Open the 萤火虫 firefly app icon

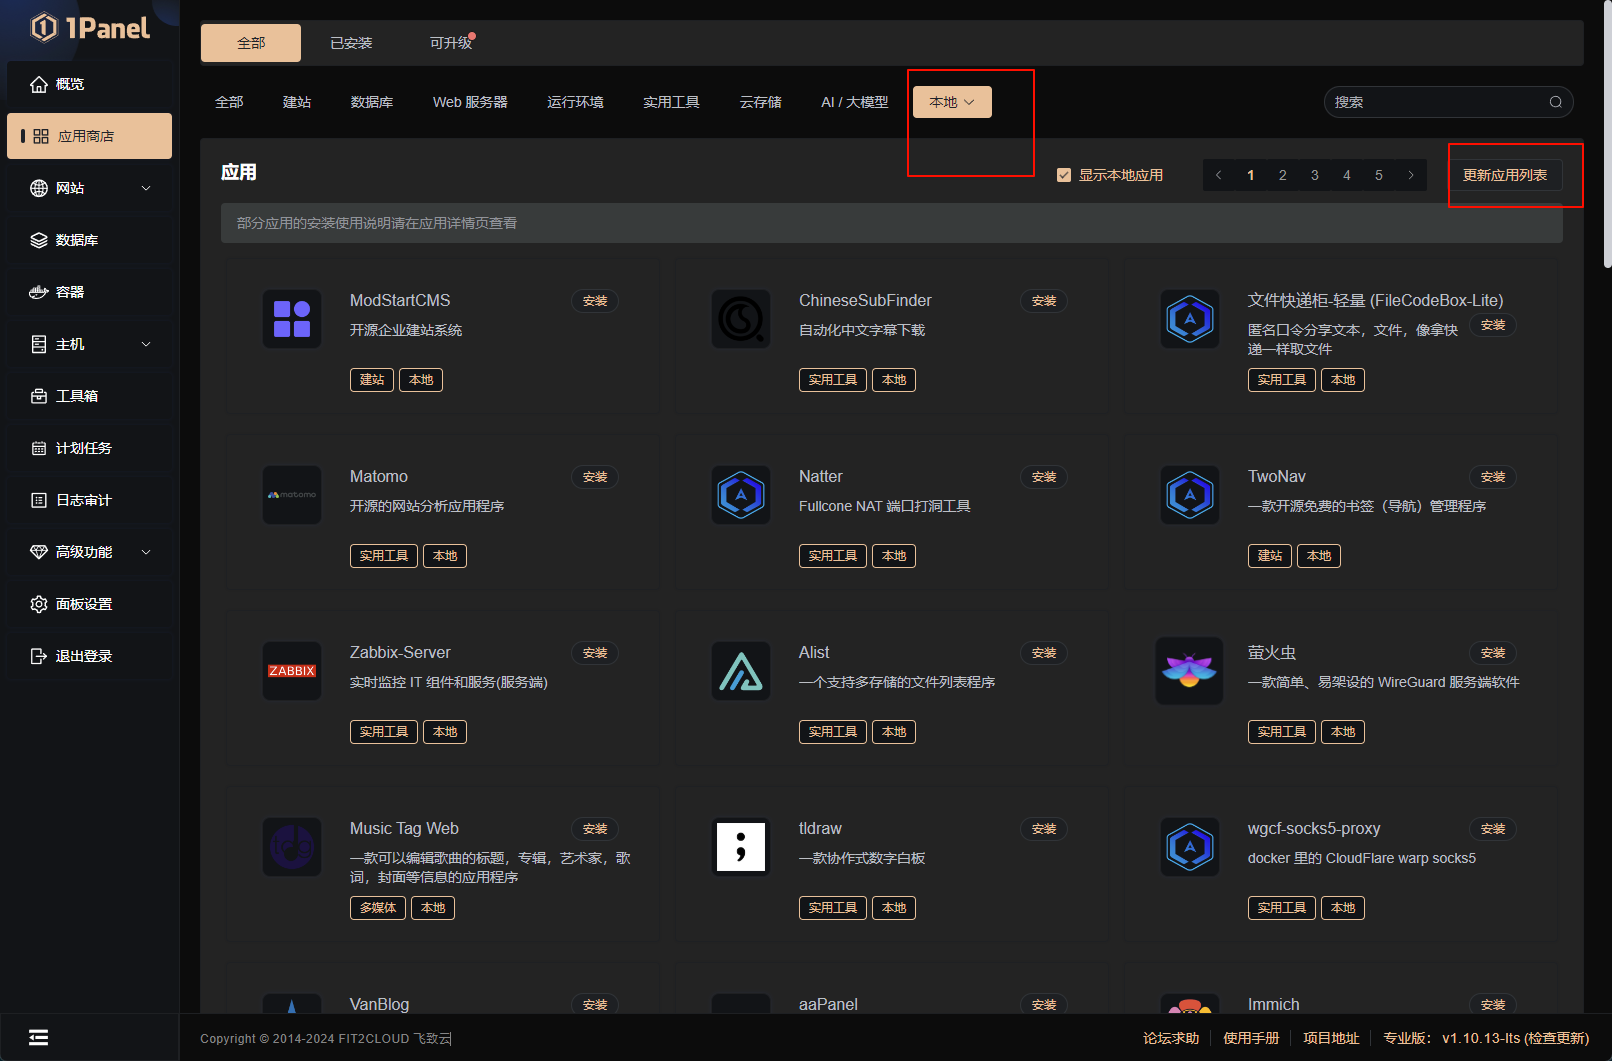point(1190,671)
